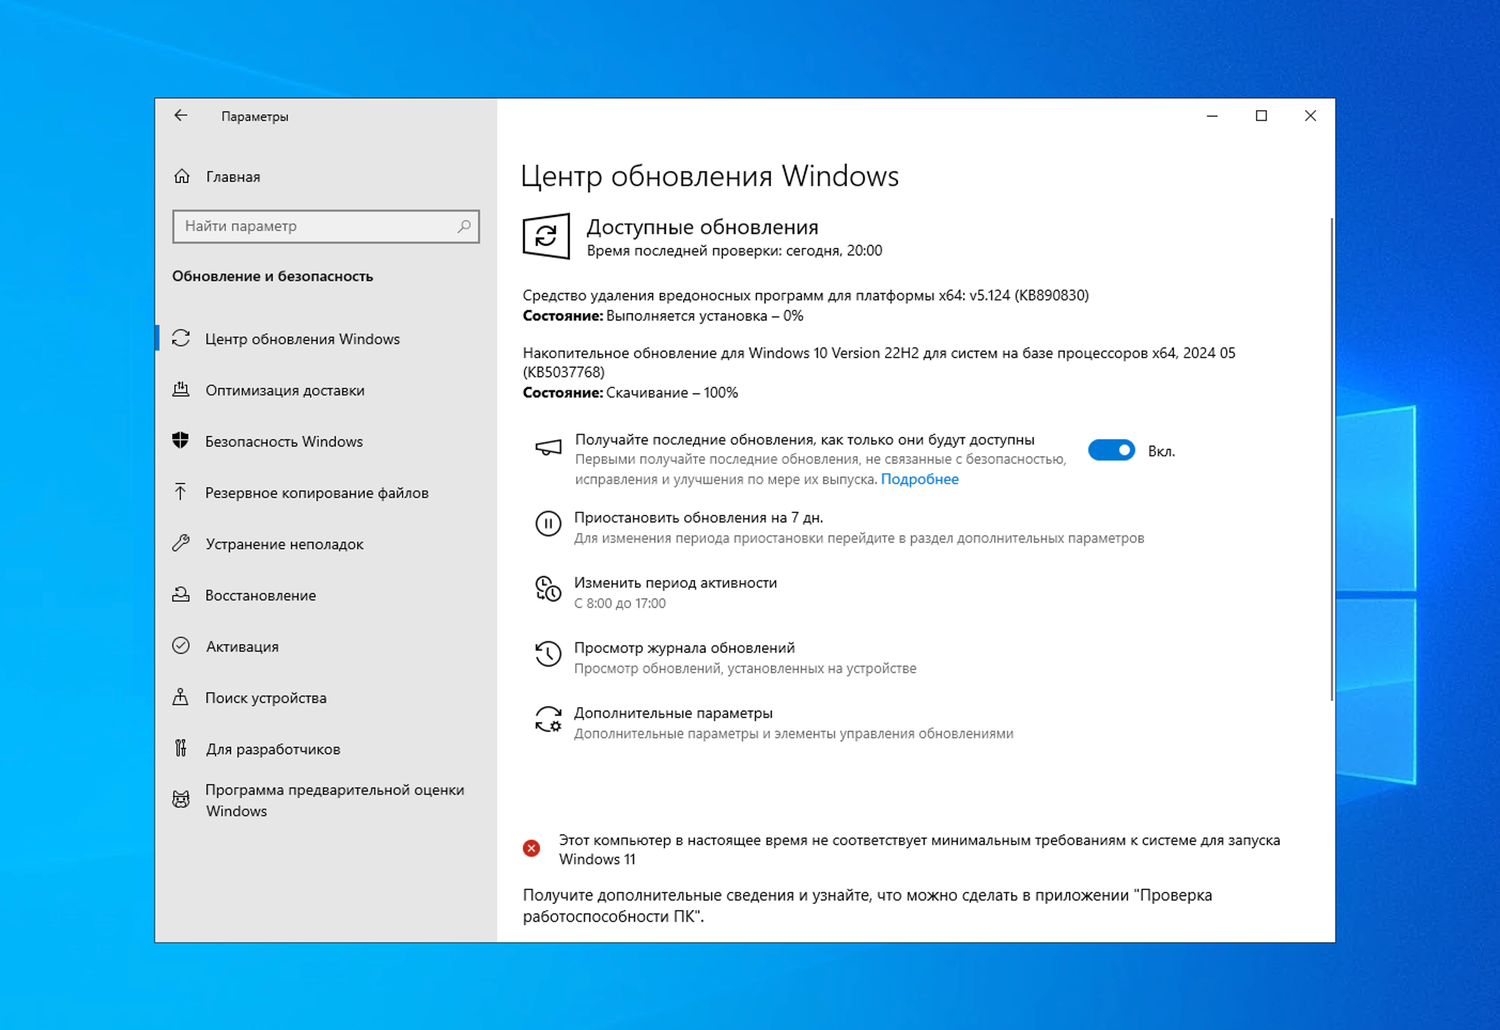
Task: Click the history icon for журнал обновлений
Action: pyautogui.click(x=548, y=654)
